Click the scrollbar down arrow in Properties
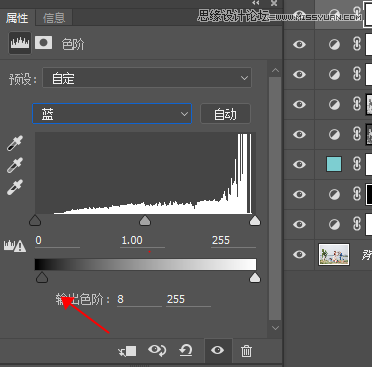The image size is (372, 367). point(275,328)
